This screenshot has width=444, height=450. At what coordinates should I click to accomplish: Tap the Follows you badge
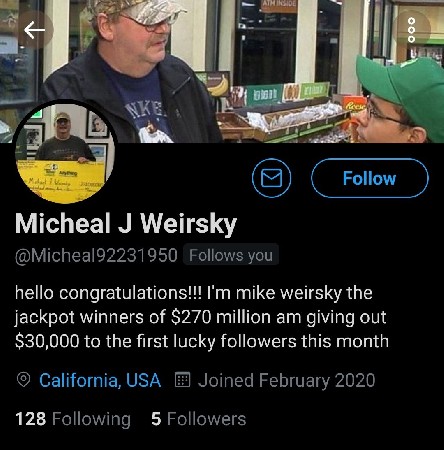pos(231,255)
